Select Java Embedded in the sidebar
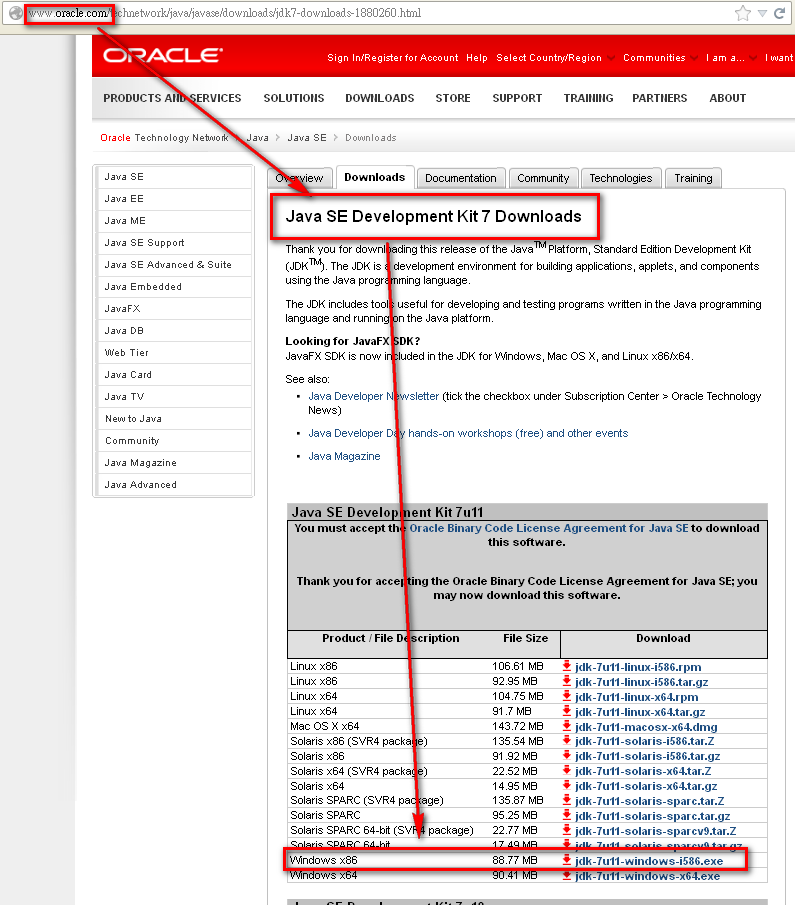This screenshot has height=905, width=795. pos(174,286)
